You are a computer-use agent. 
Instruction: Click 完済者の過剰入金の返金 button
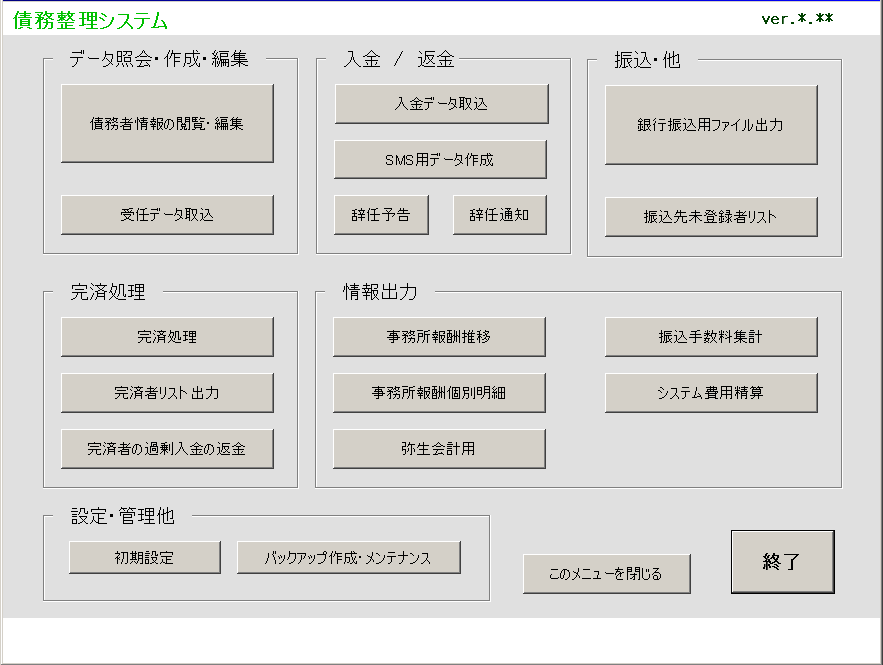tap(167, 449)
